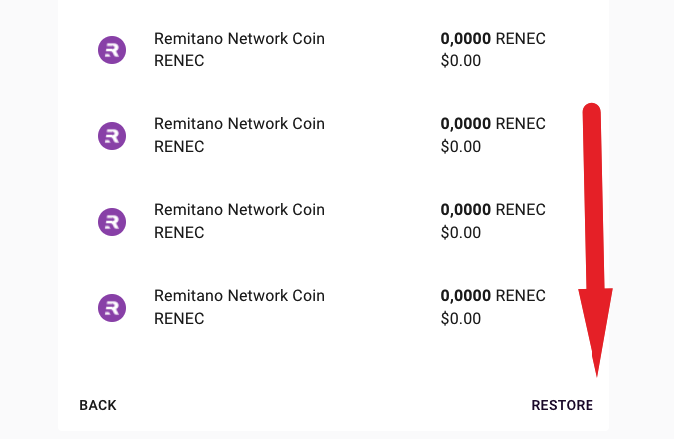Image resolution: width=674 pixels, height=439 pixels.
Task: Click the third row's 0,0000 RENEC balance
Action: [x=493, y=210]
